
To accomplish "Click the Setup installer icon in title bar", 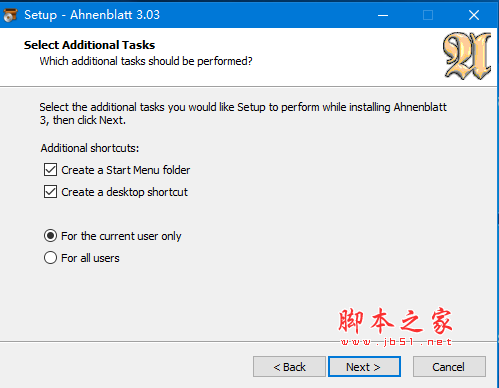I will pos(10,15).
